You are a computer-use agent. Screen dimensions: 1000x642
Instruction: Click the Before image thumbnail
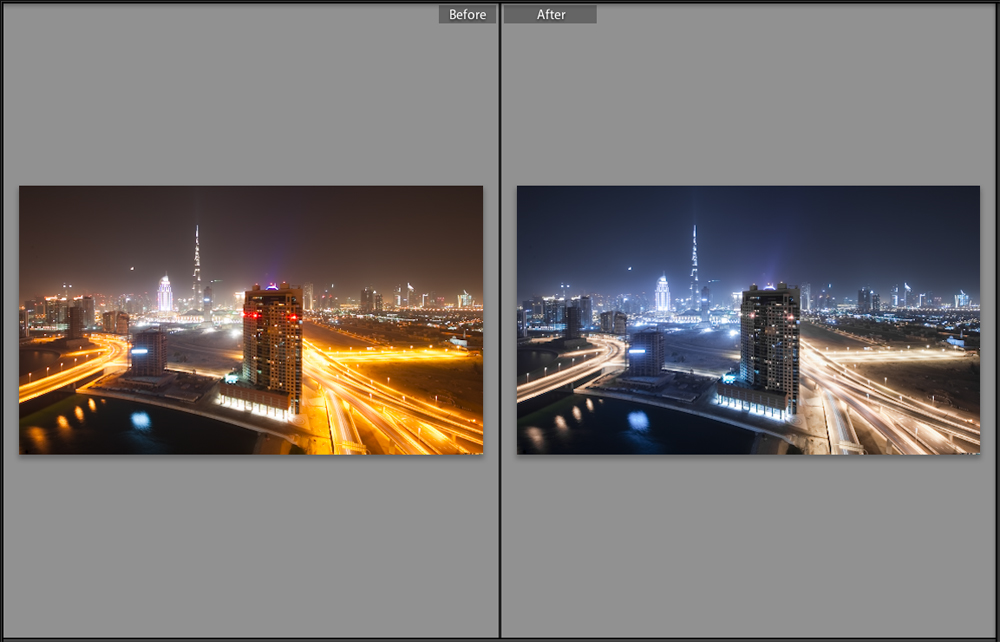(250, 320)
